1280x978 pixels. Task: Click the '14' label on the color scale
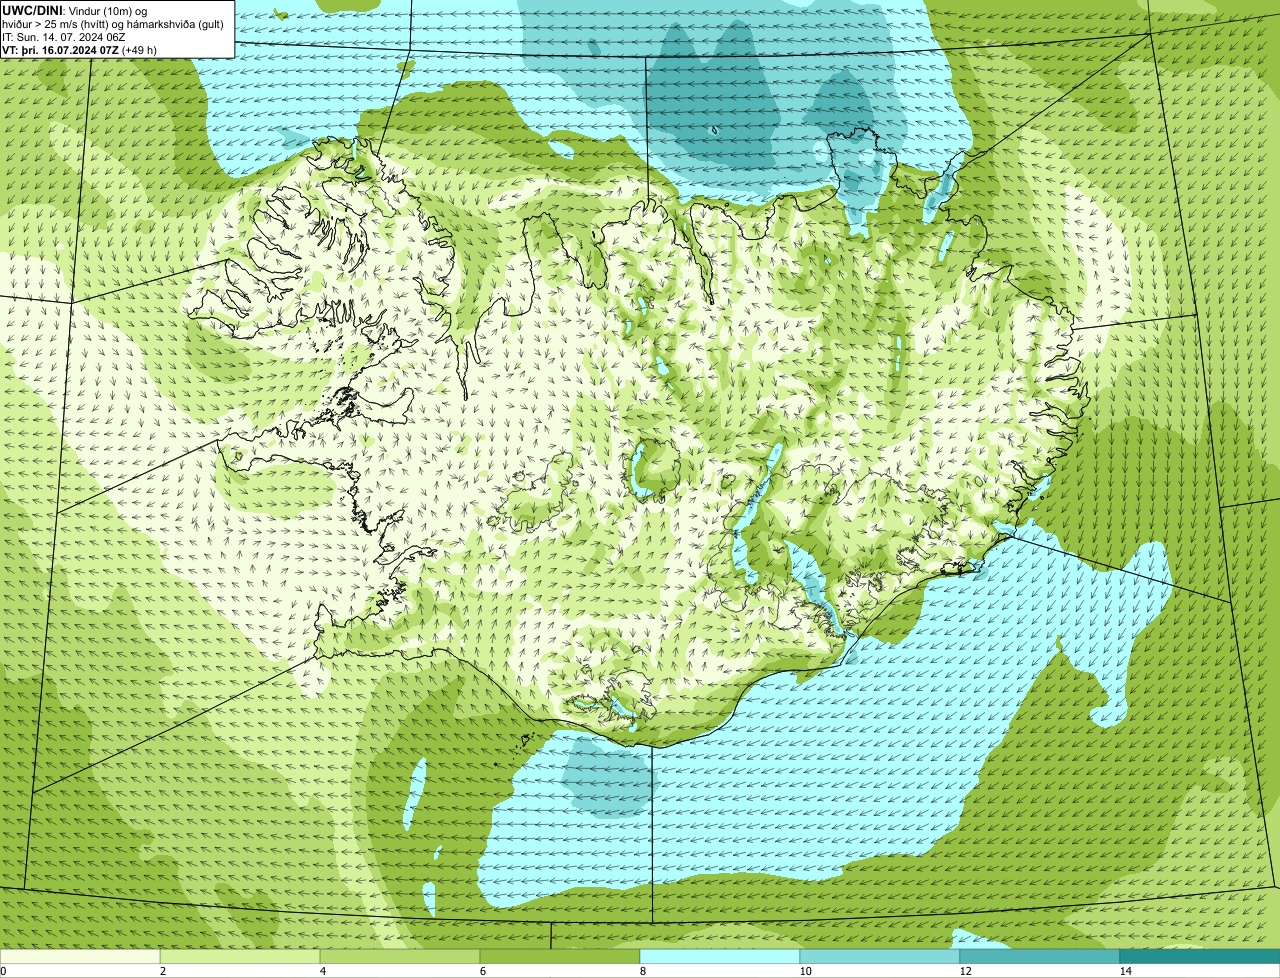coord(1125,971)
